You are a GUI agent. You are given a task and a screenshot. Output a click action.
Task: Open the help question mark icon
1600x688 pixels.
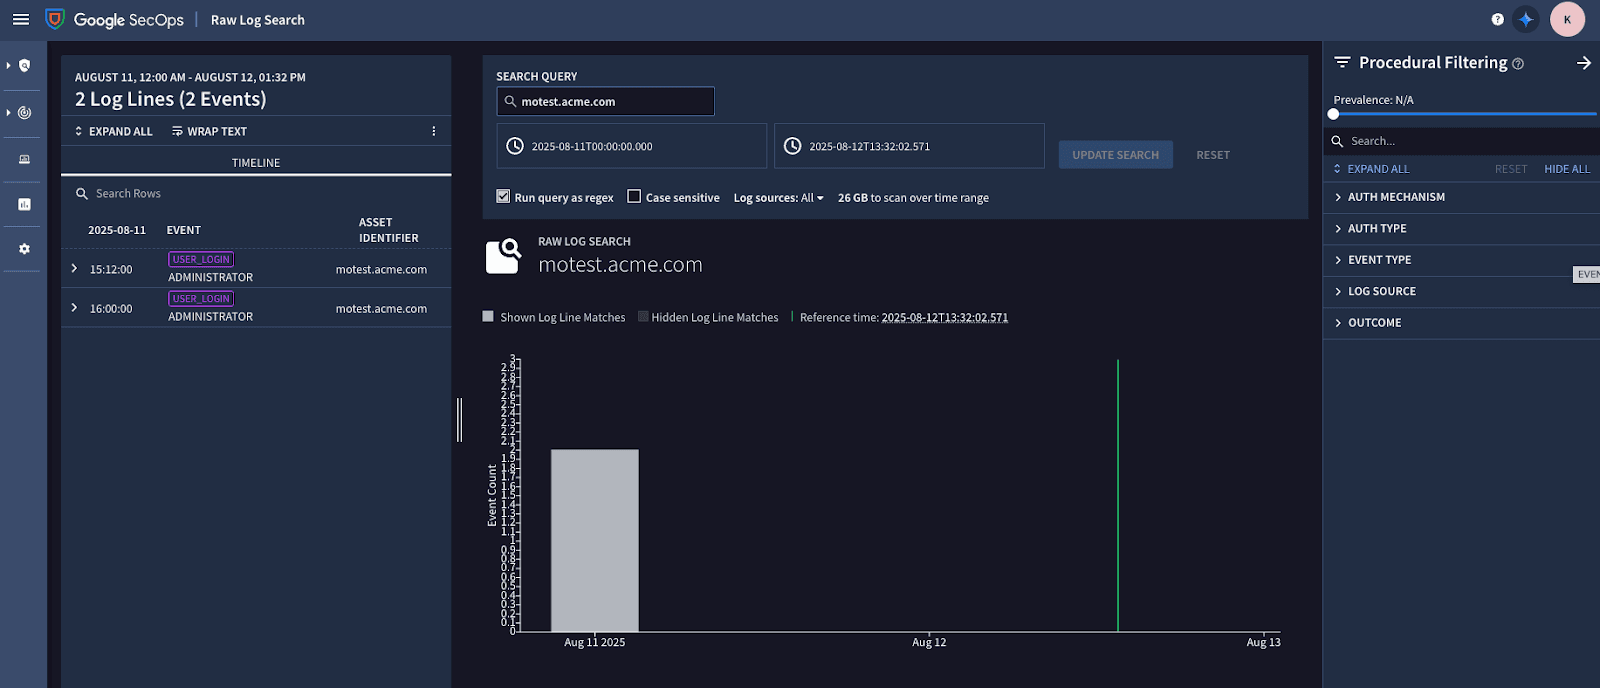pos(1497,19)
